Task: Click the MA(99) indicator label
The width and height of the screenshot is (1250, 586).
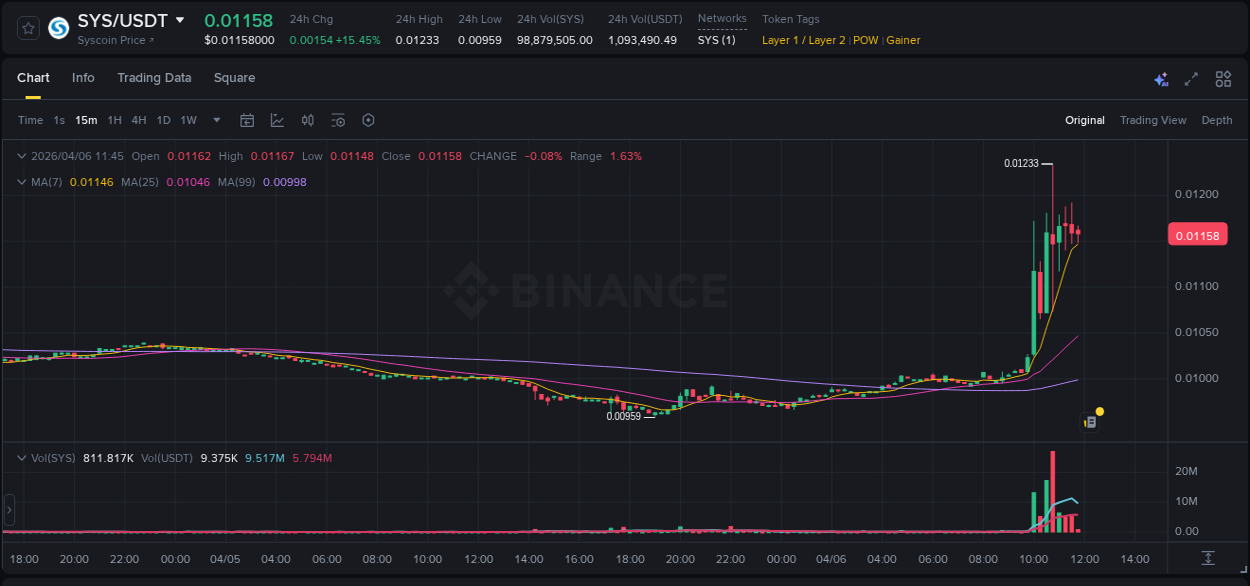Action: pos(236,182)
